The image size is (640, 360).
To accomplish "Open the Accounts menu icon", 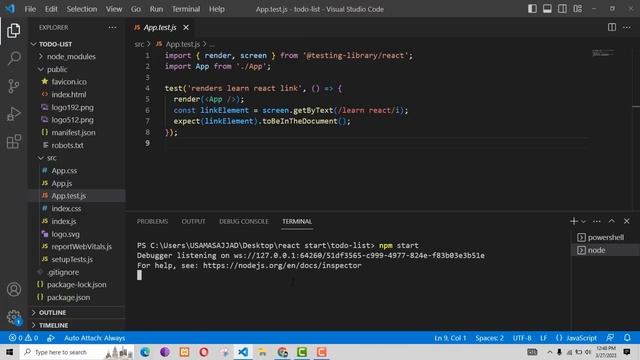I will click(13, 289).
